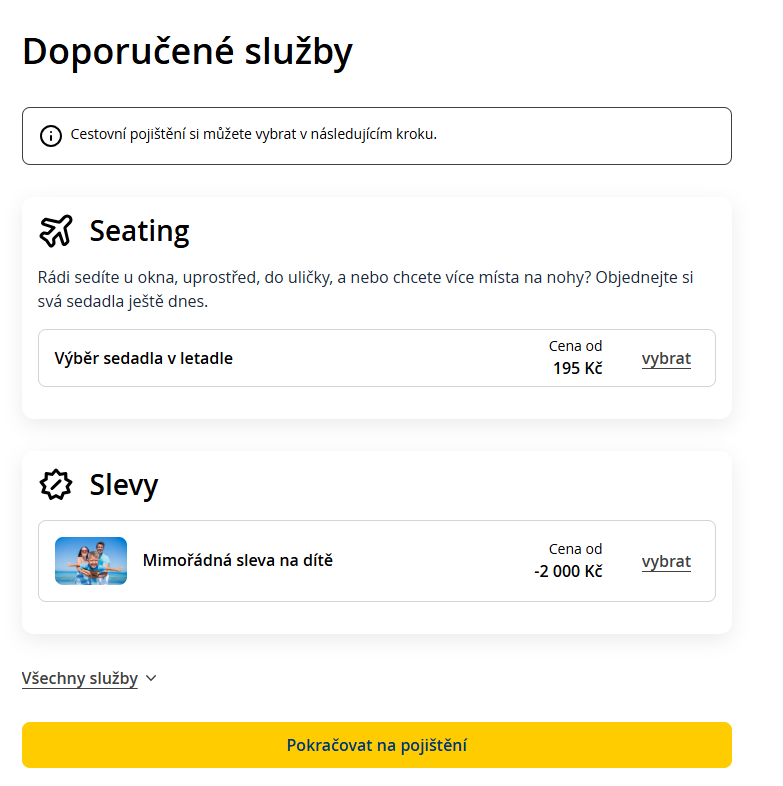
Task: Click the 'Mimořádná sleva na dítě' label
Action: [238, 561]
